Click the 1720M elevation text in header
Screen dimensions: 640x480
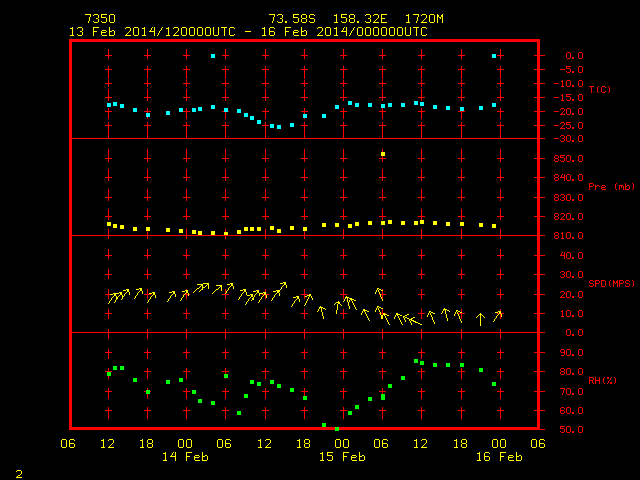[424, 19]
